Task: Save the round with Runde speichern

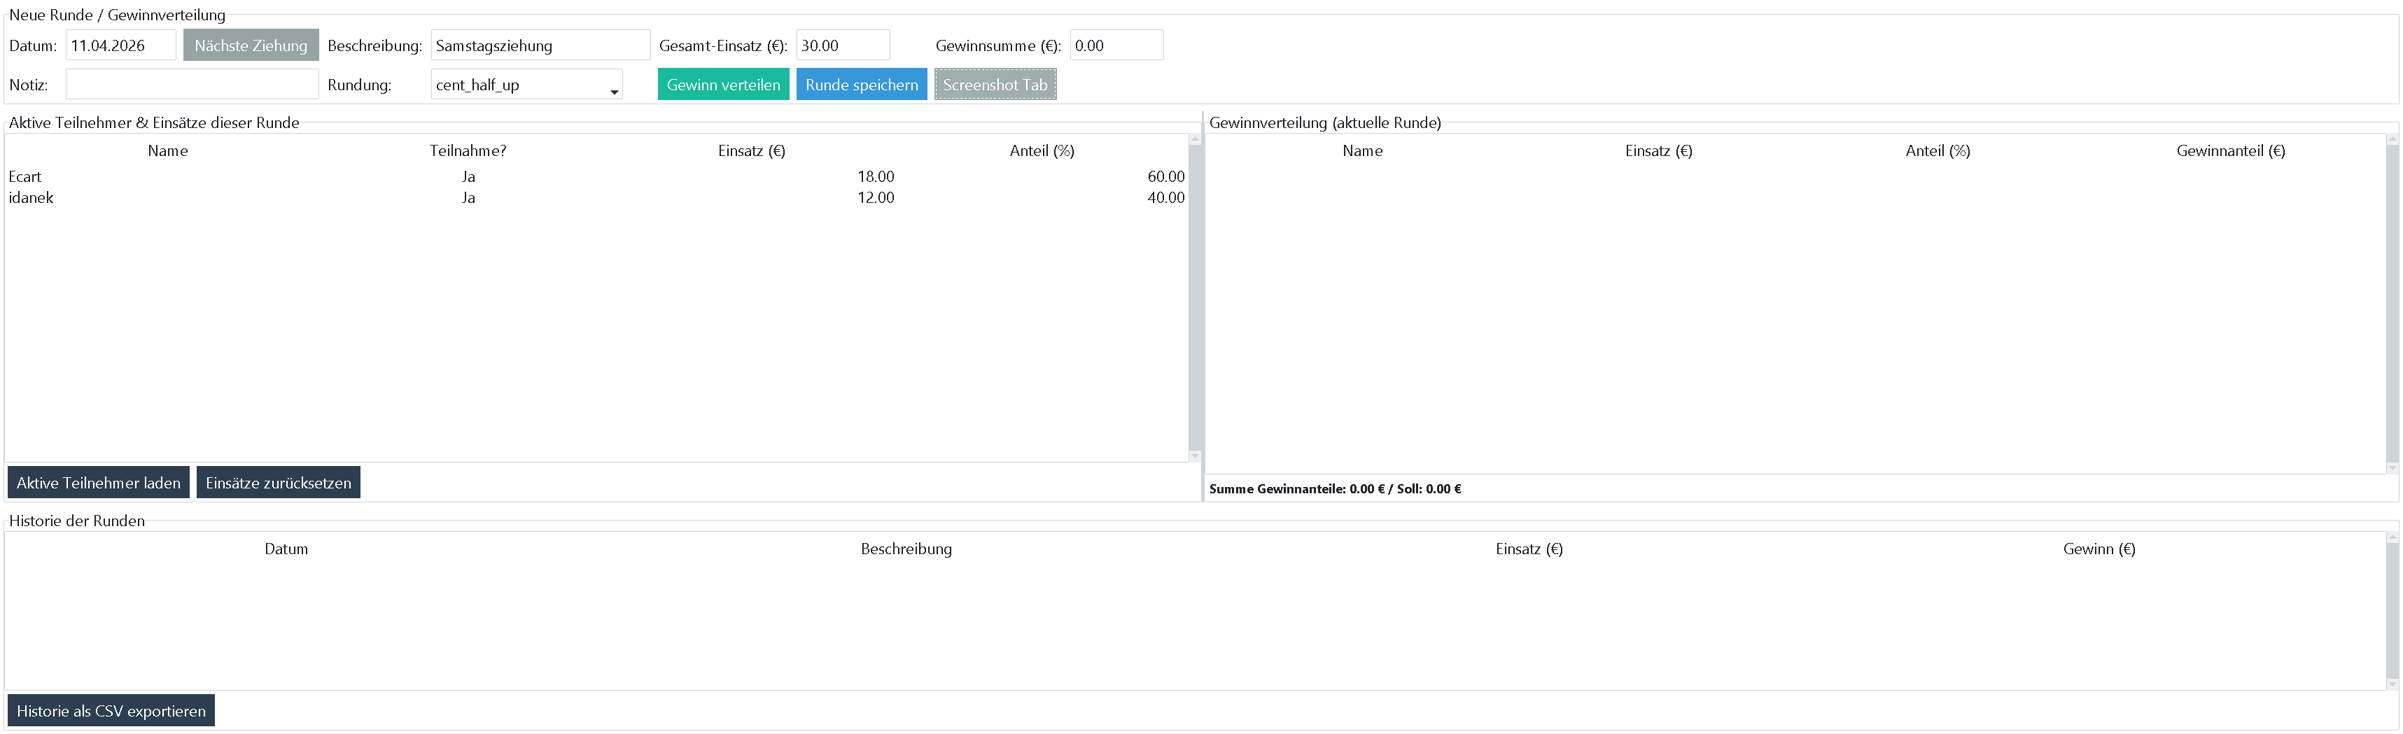Action: (x=861, y=85)
